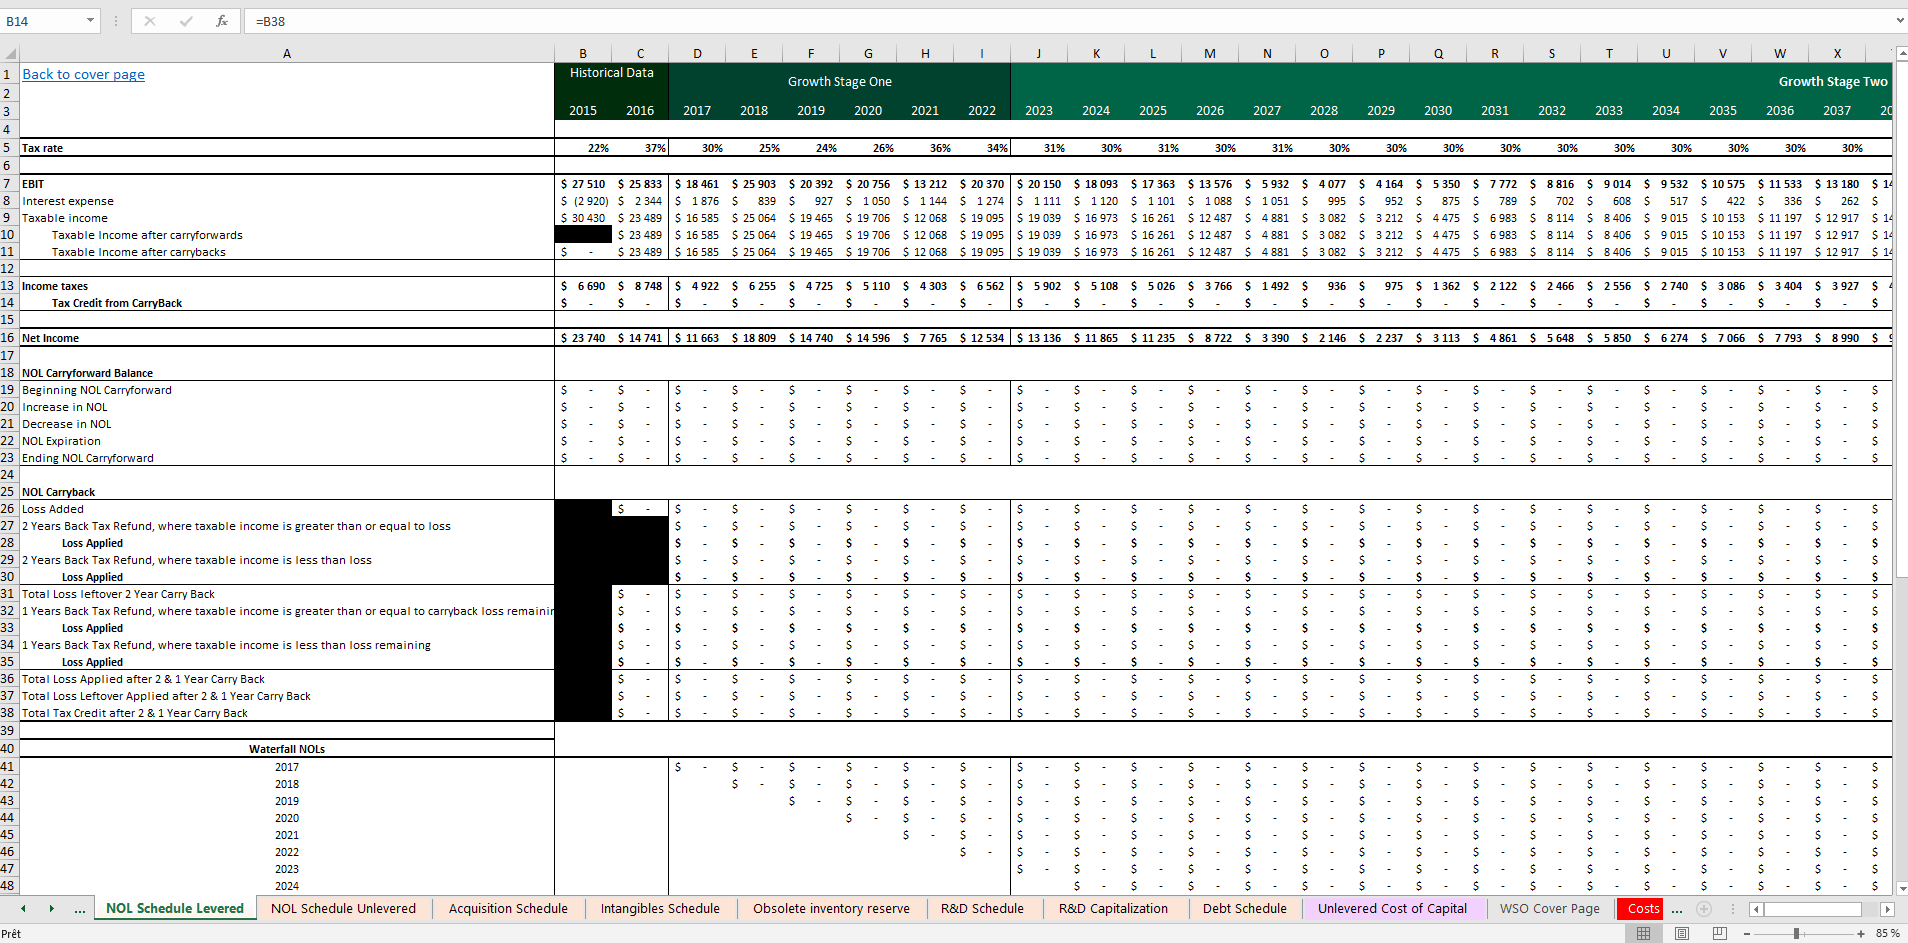Switch to Page Break Preview icon

[1720, 933]
